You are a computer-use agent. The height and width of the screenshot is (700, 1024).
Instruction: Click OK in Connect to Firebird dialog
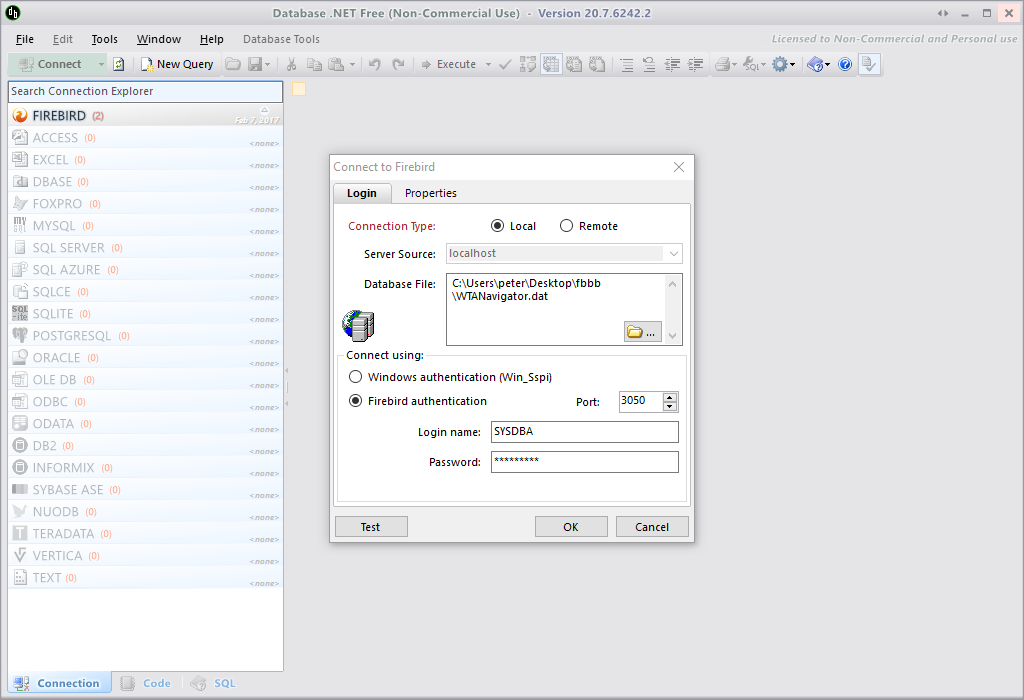click(x=571, y=526)
